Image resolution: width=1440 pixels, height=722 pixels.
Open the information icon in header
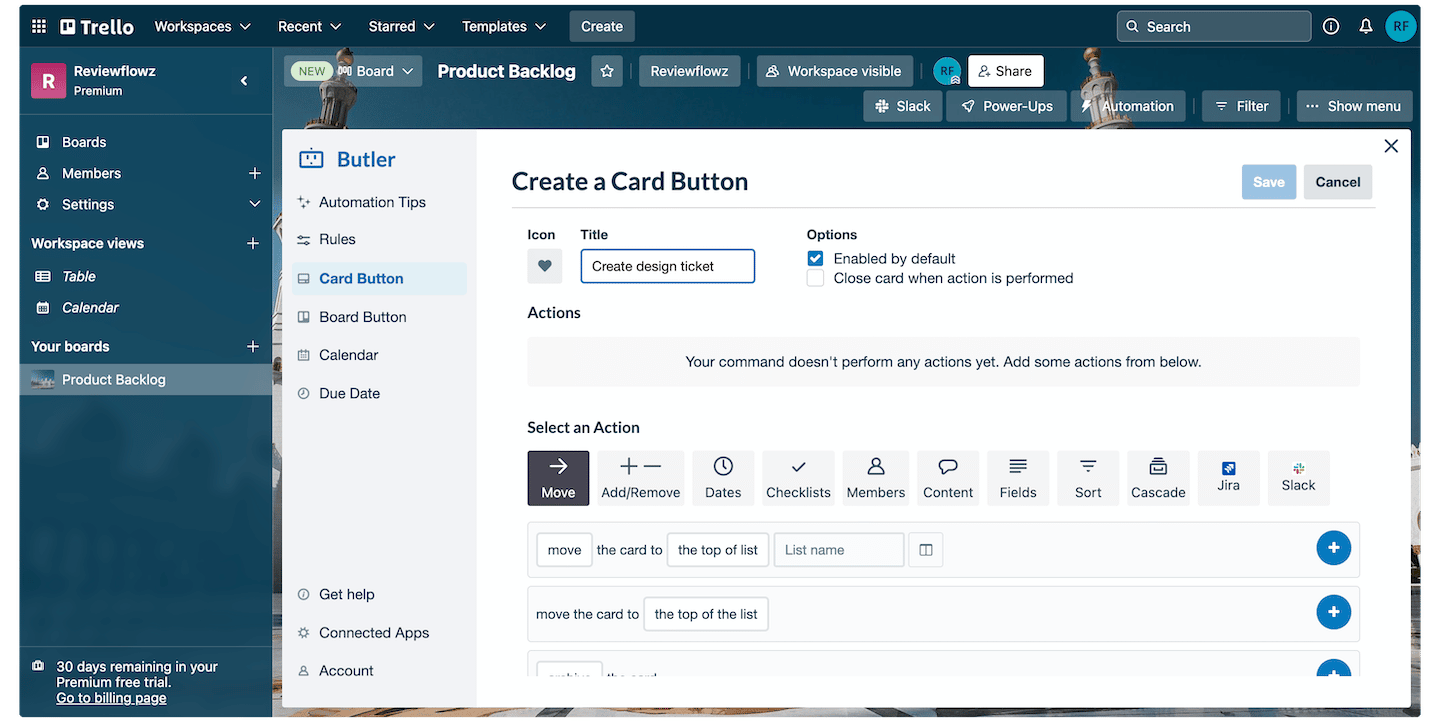(1331, 27)
